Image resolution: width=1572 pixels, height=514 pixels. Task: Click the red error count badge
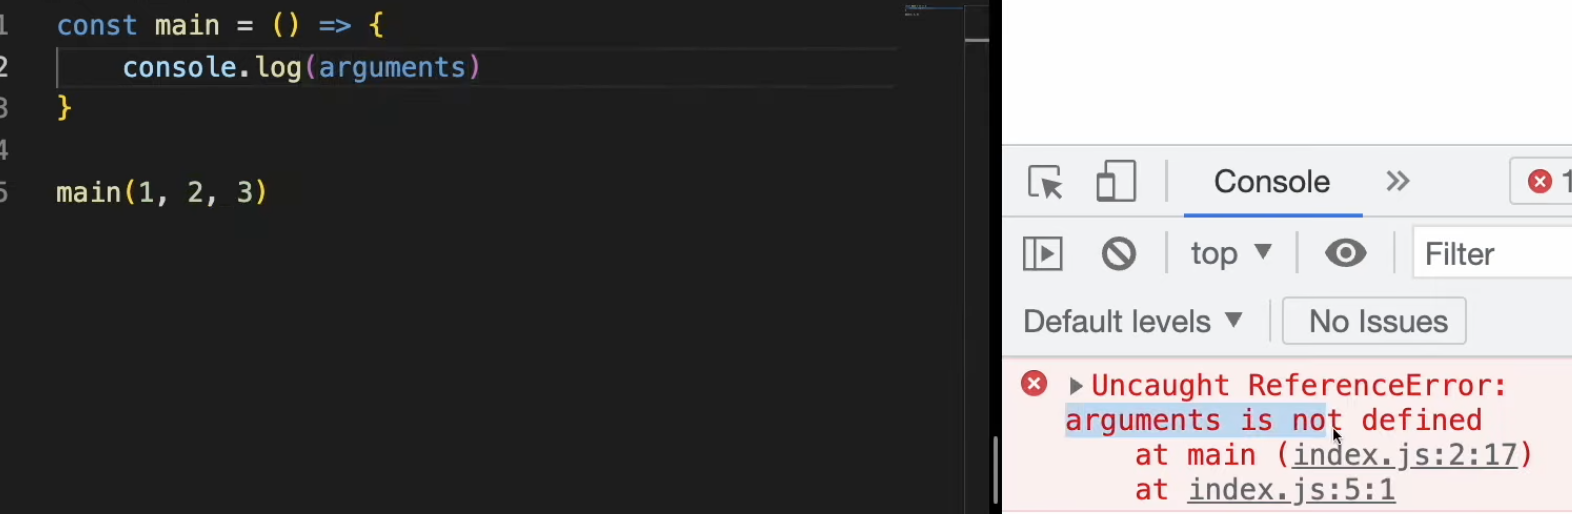1542,181
